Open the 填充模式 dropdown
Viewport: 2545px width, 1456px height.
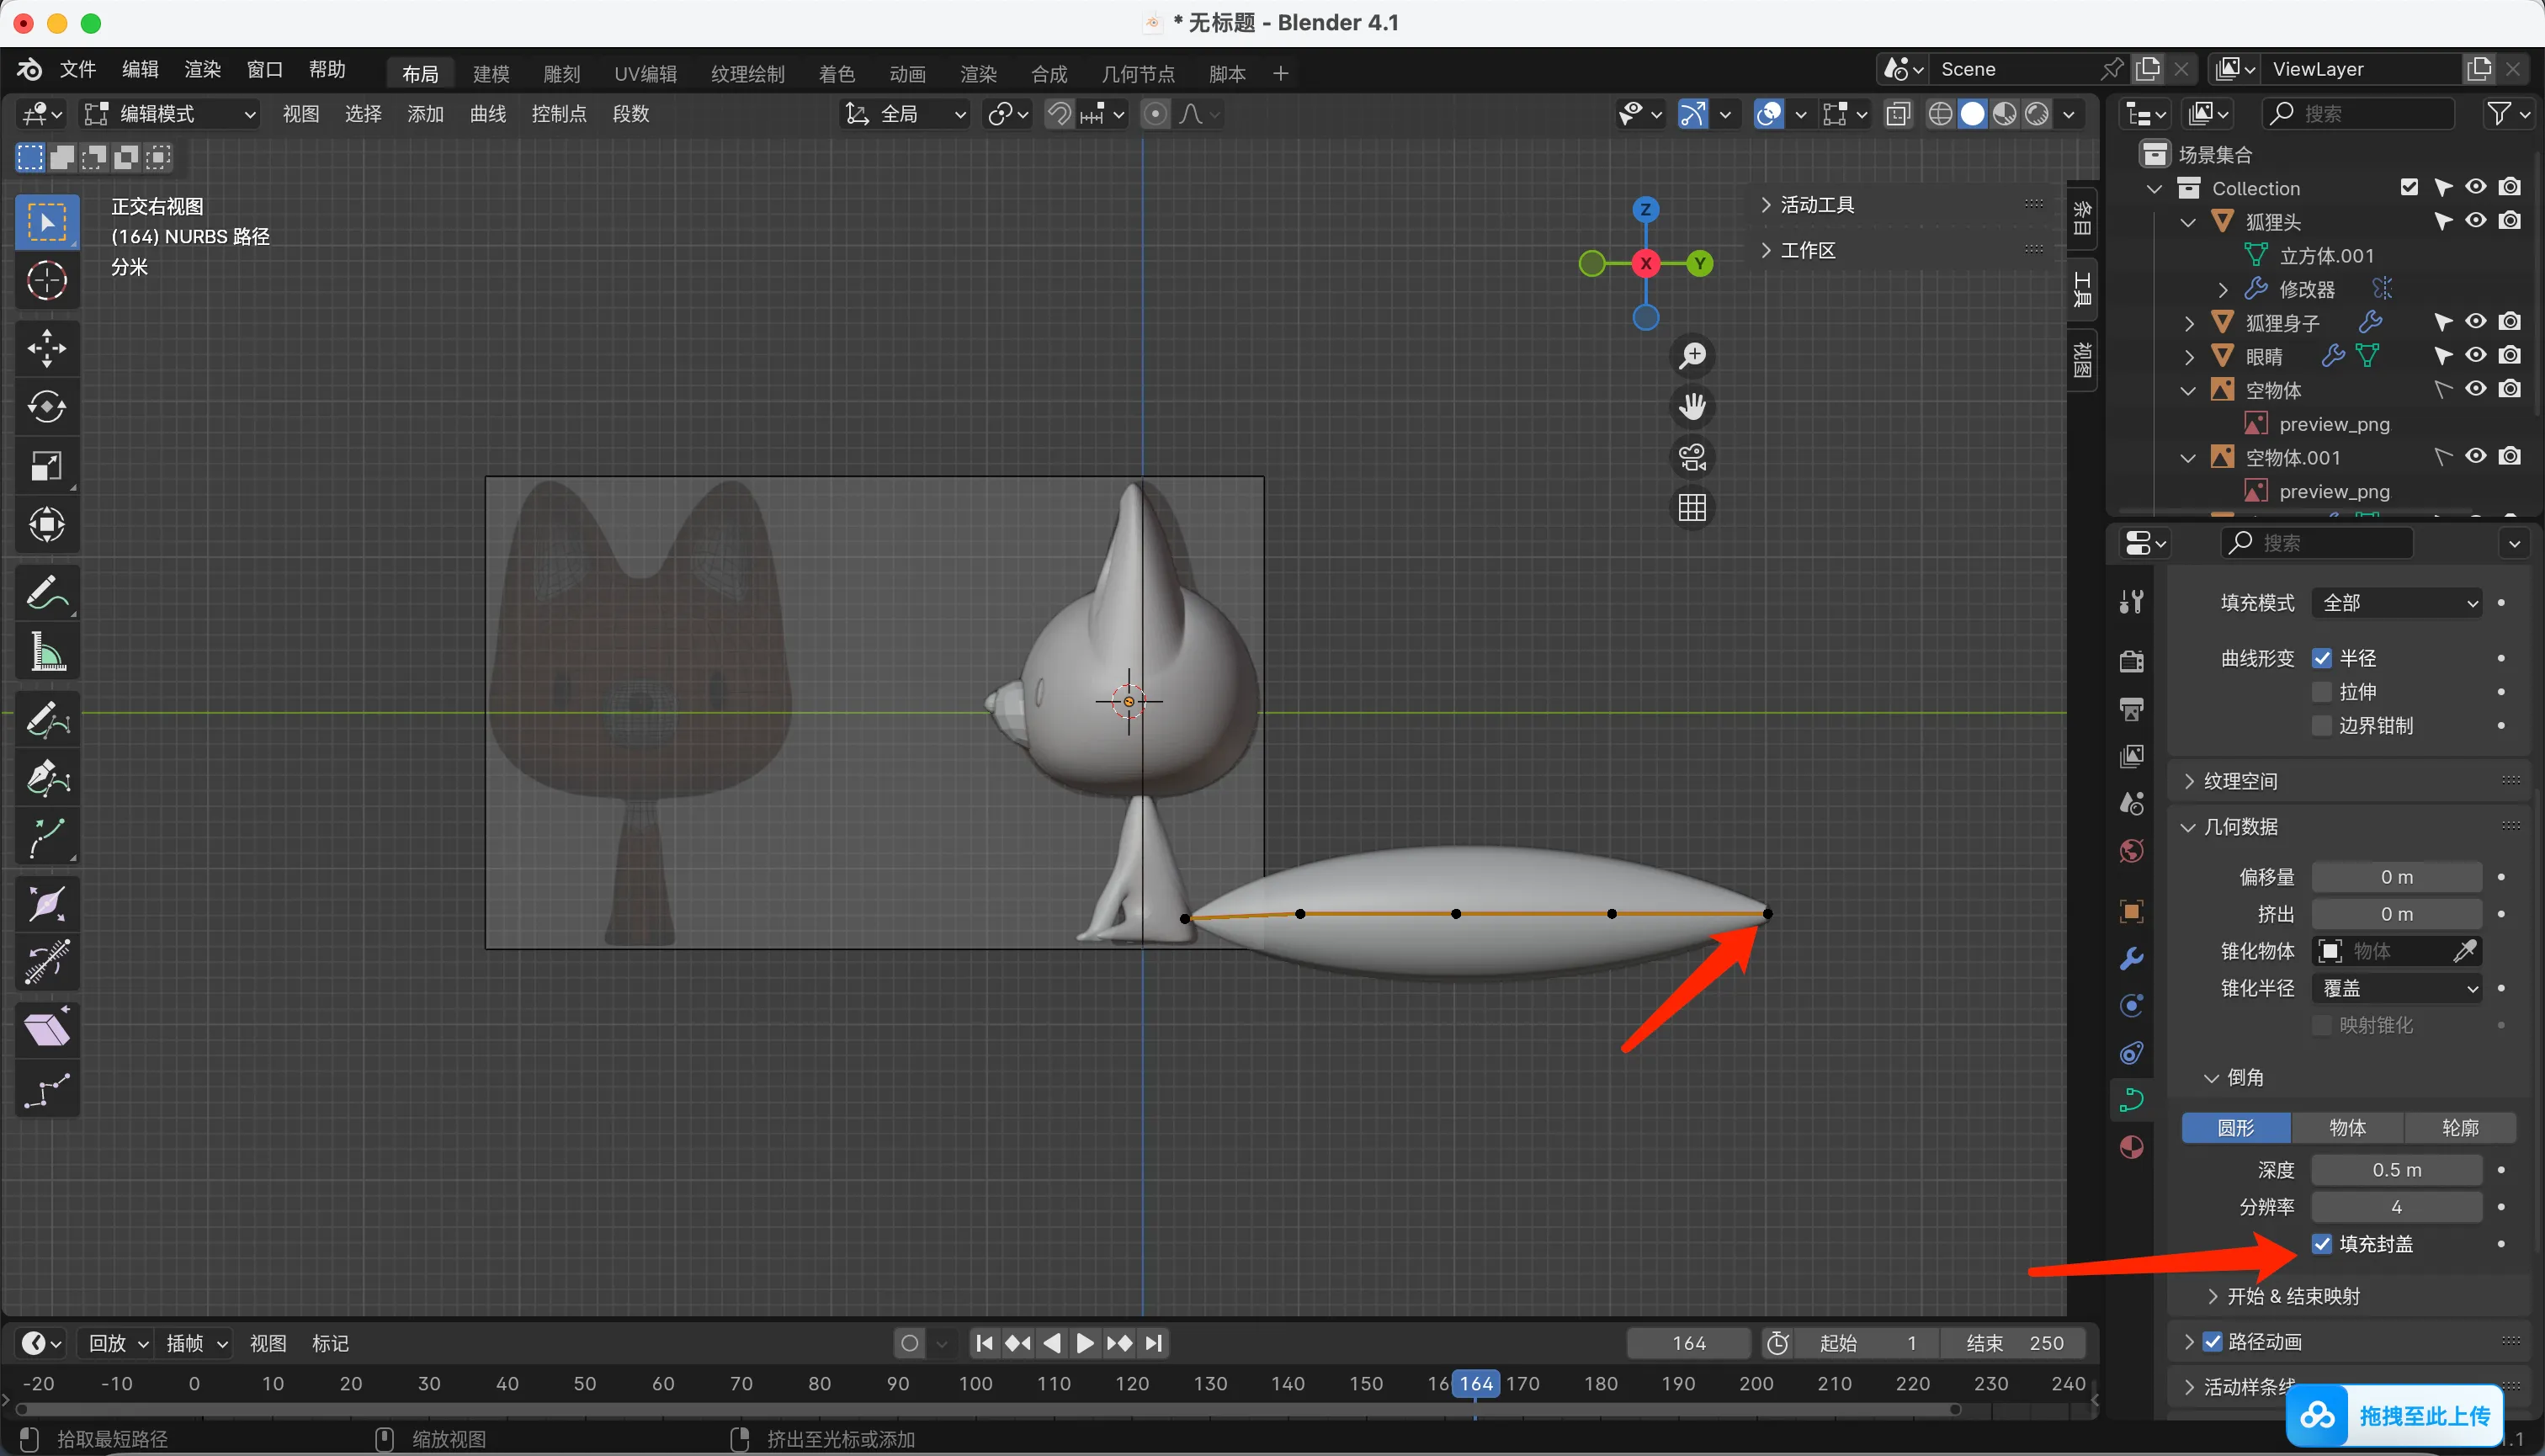(2397, 603)
